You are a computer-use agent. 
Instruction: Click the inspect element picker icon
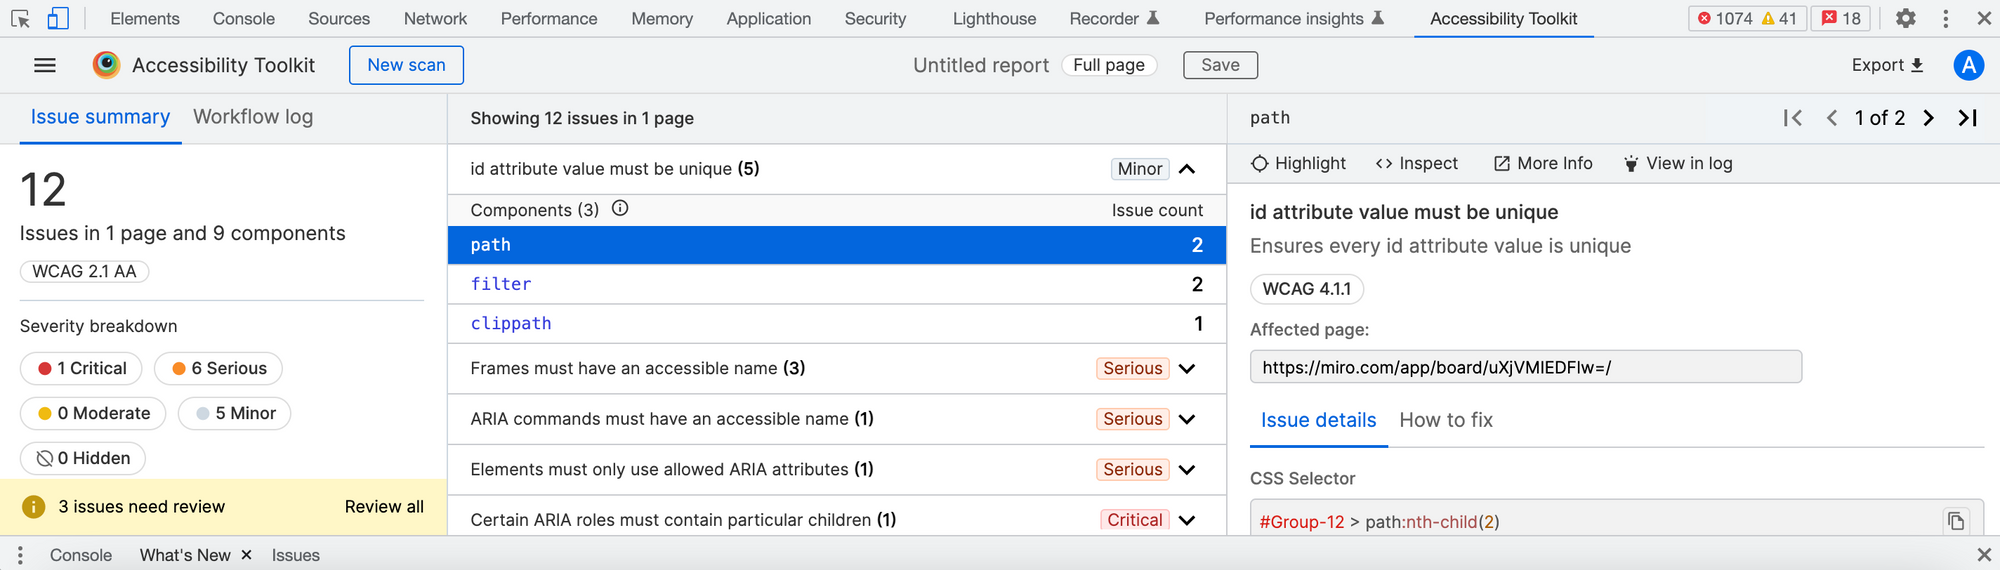(21, 18)
